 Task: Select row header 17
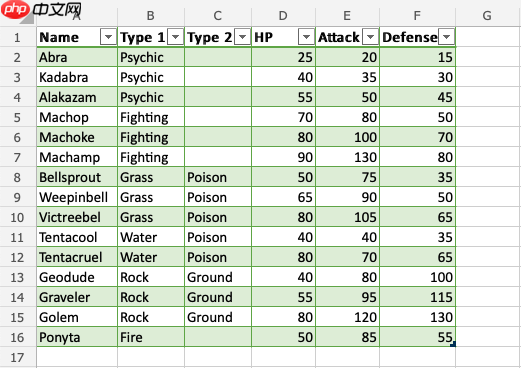click(x=17, y=357)
